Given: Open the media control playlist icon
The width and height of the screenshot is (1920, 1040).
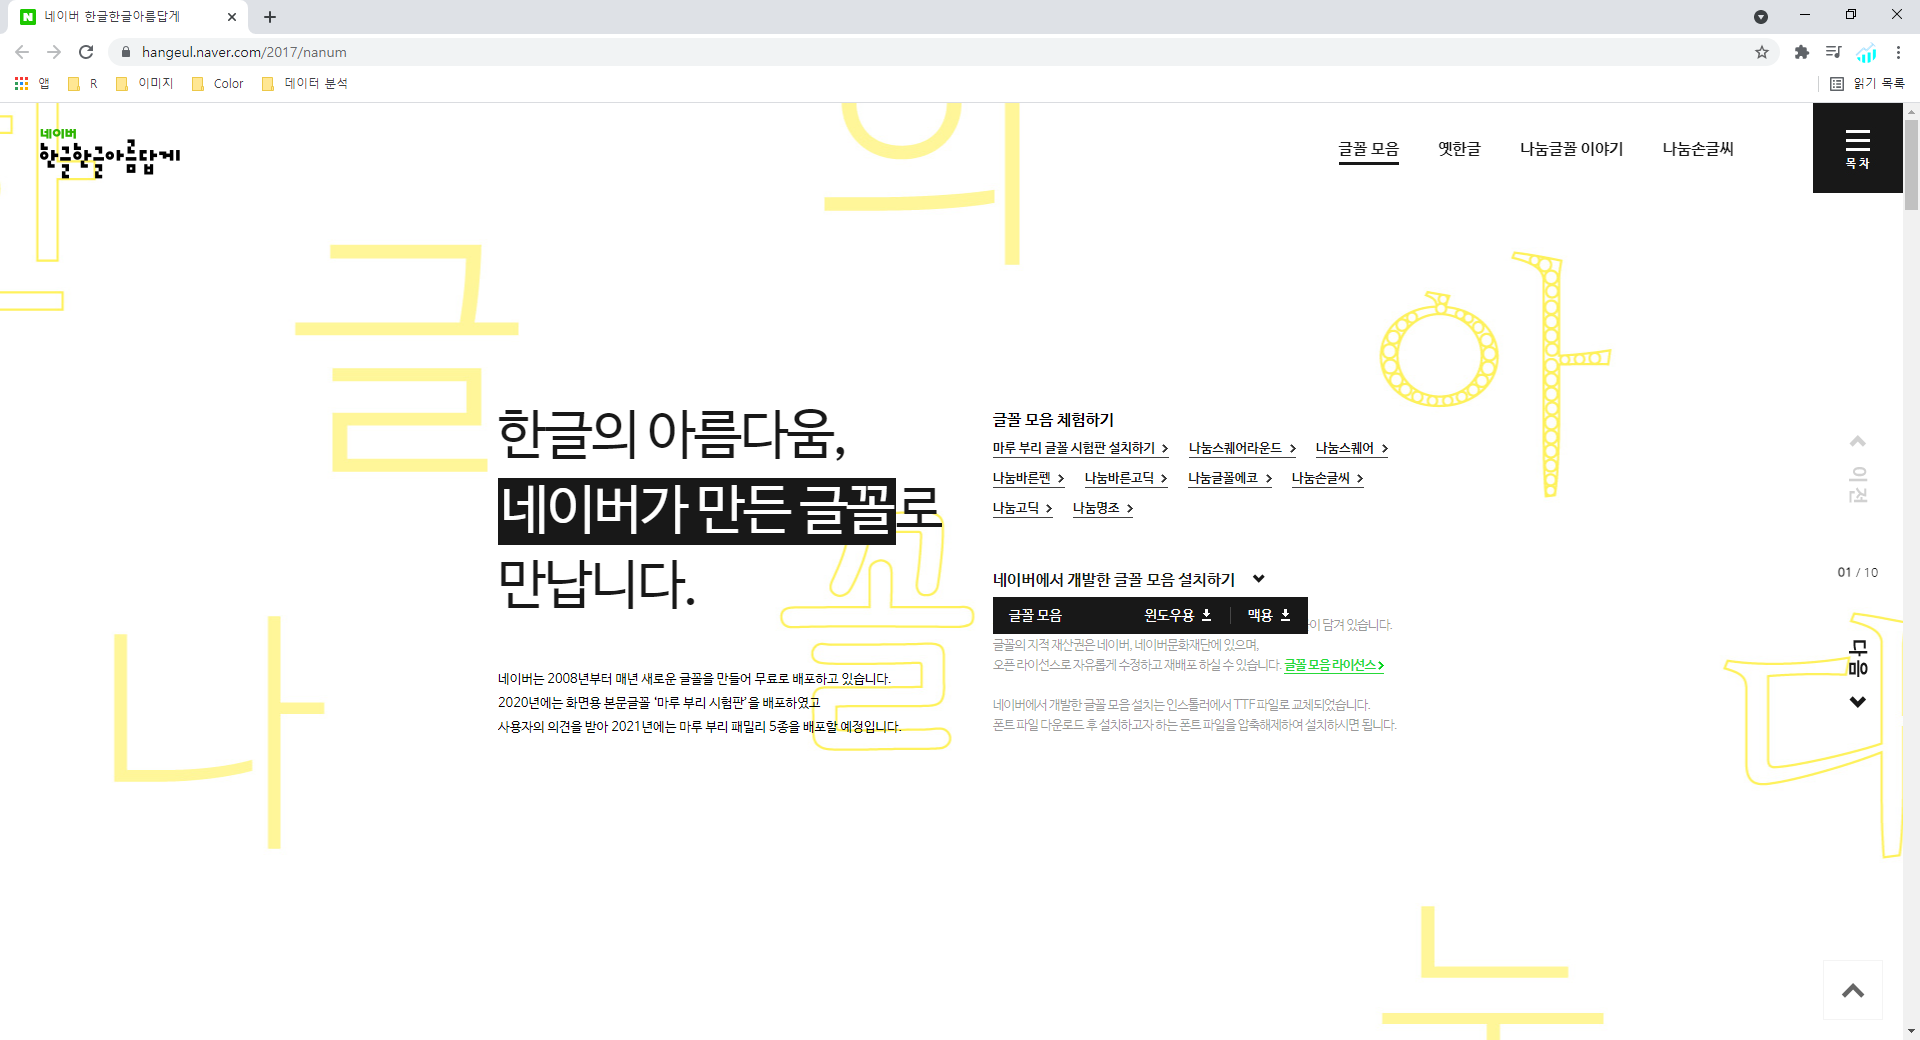Looking at the screenshot, I should pos(1833,52).
